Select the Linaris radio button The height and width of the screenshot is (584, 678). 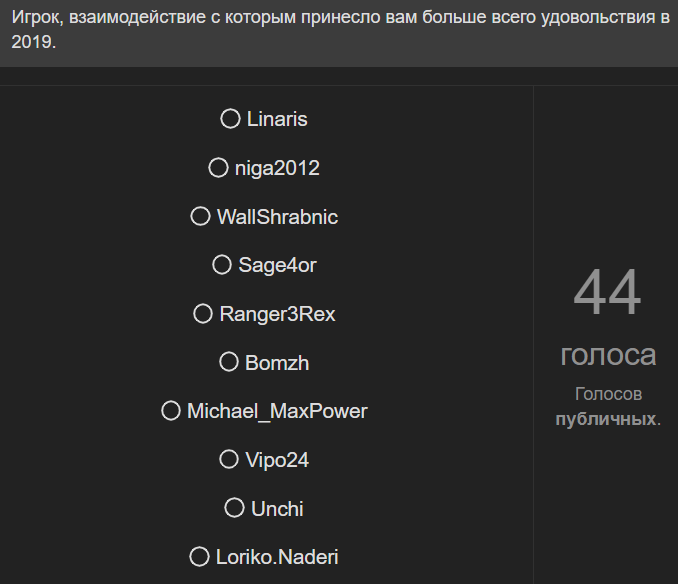pos(230,119)
